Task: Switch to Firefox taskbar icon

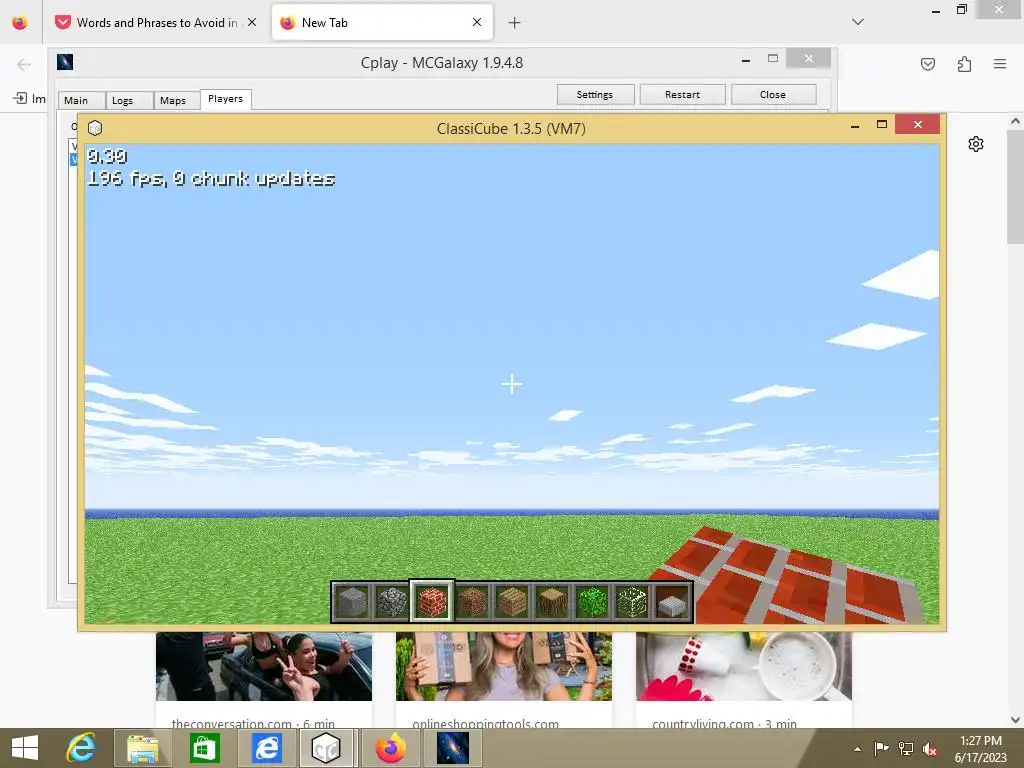Action: [391, 748]
